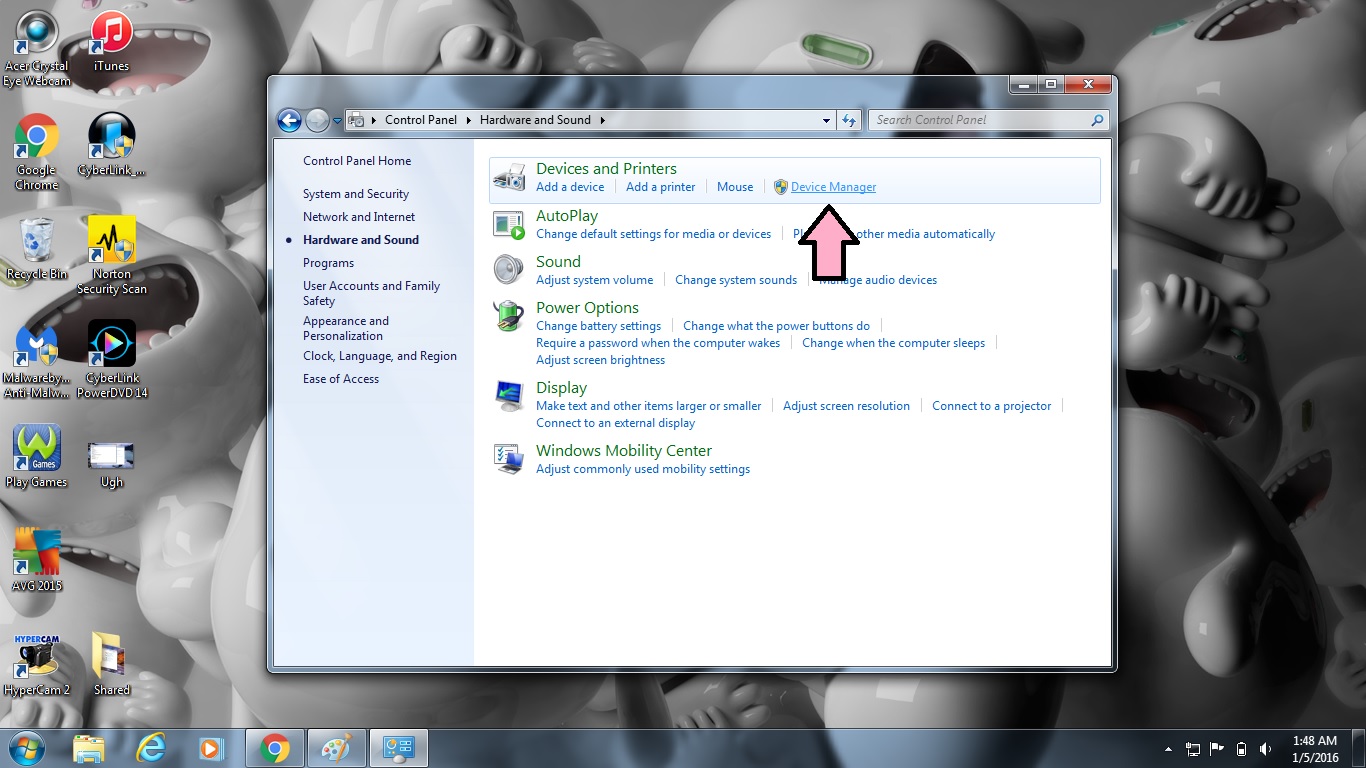Select Programs in the sidebar

[x=328, y=263]
